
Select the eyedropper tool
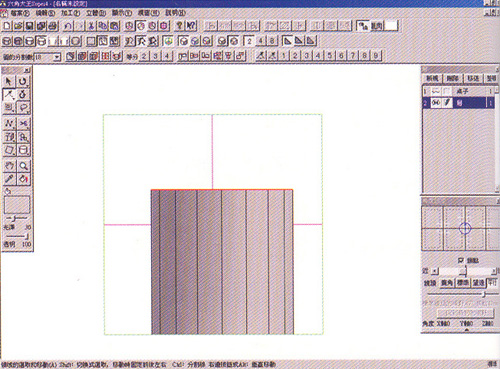(9, 179)
